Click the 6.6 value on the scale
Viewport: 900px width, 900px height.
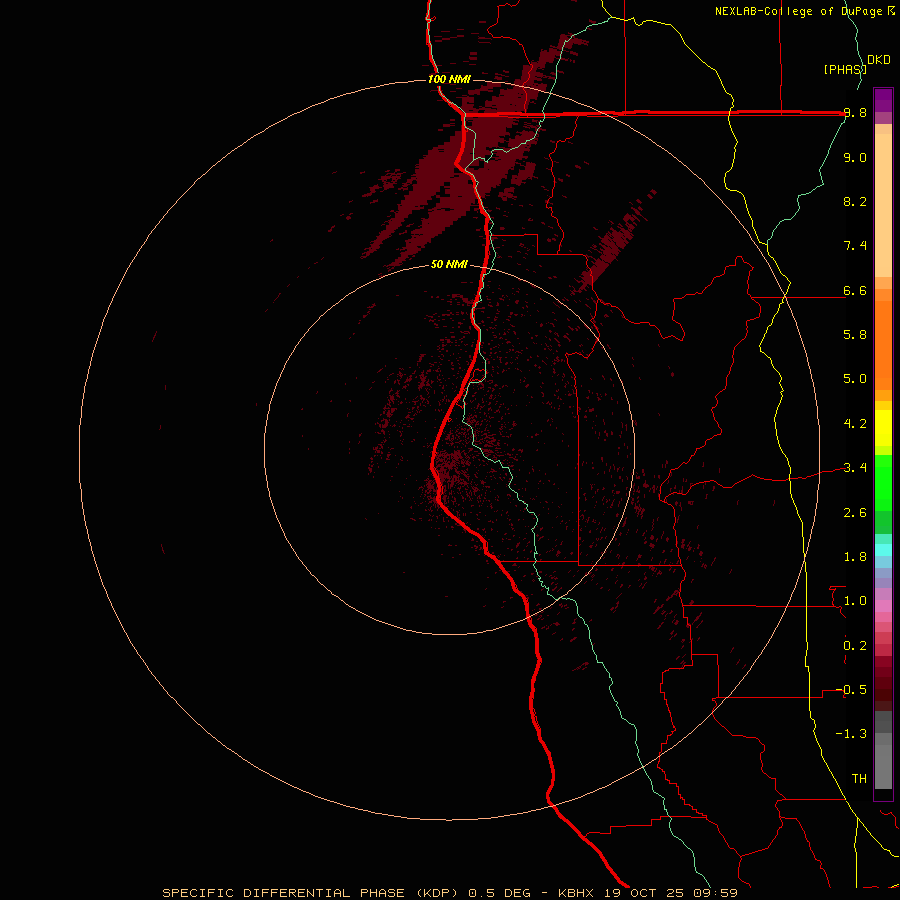point(855,290)
